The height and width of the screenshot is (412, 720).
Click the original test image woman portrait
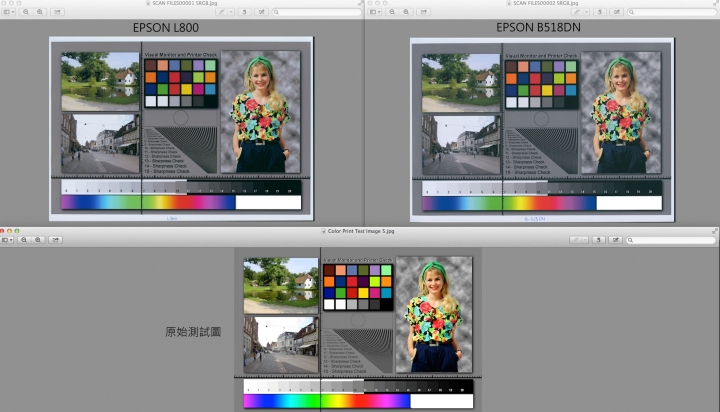coord(434,314)
